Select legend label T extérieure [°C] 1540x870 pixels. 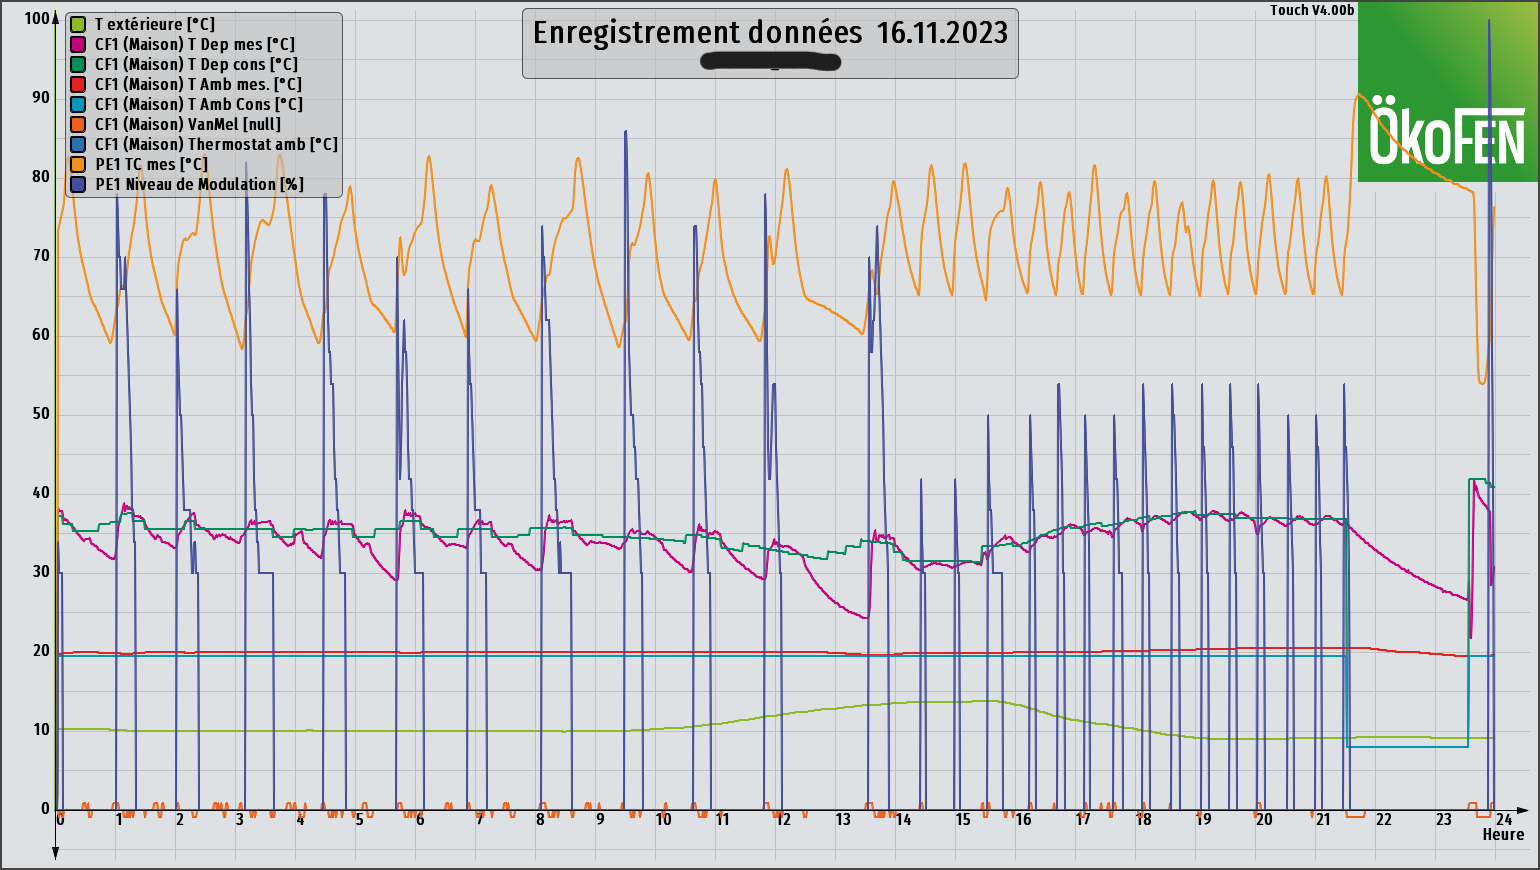tap(155, 24)
